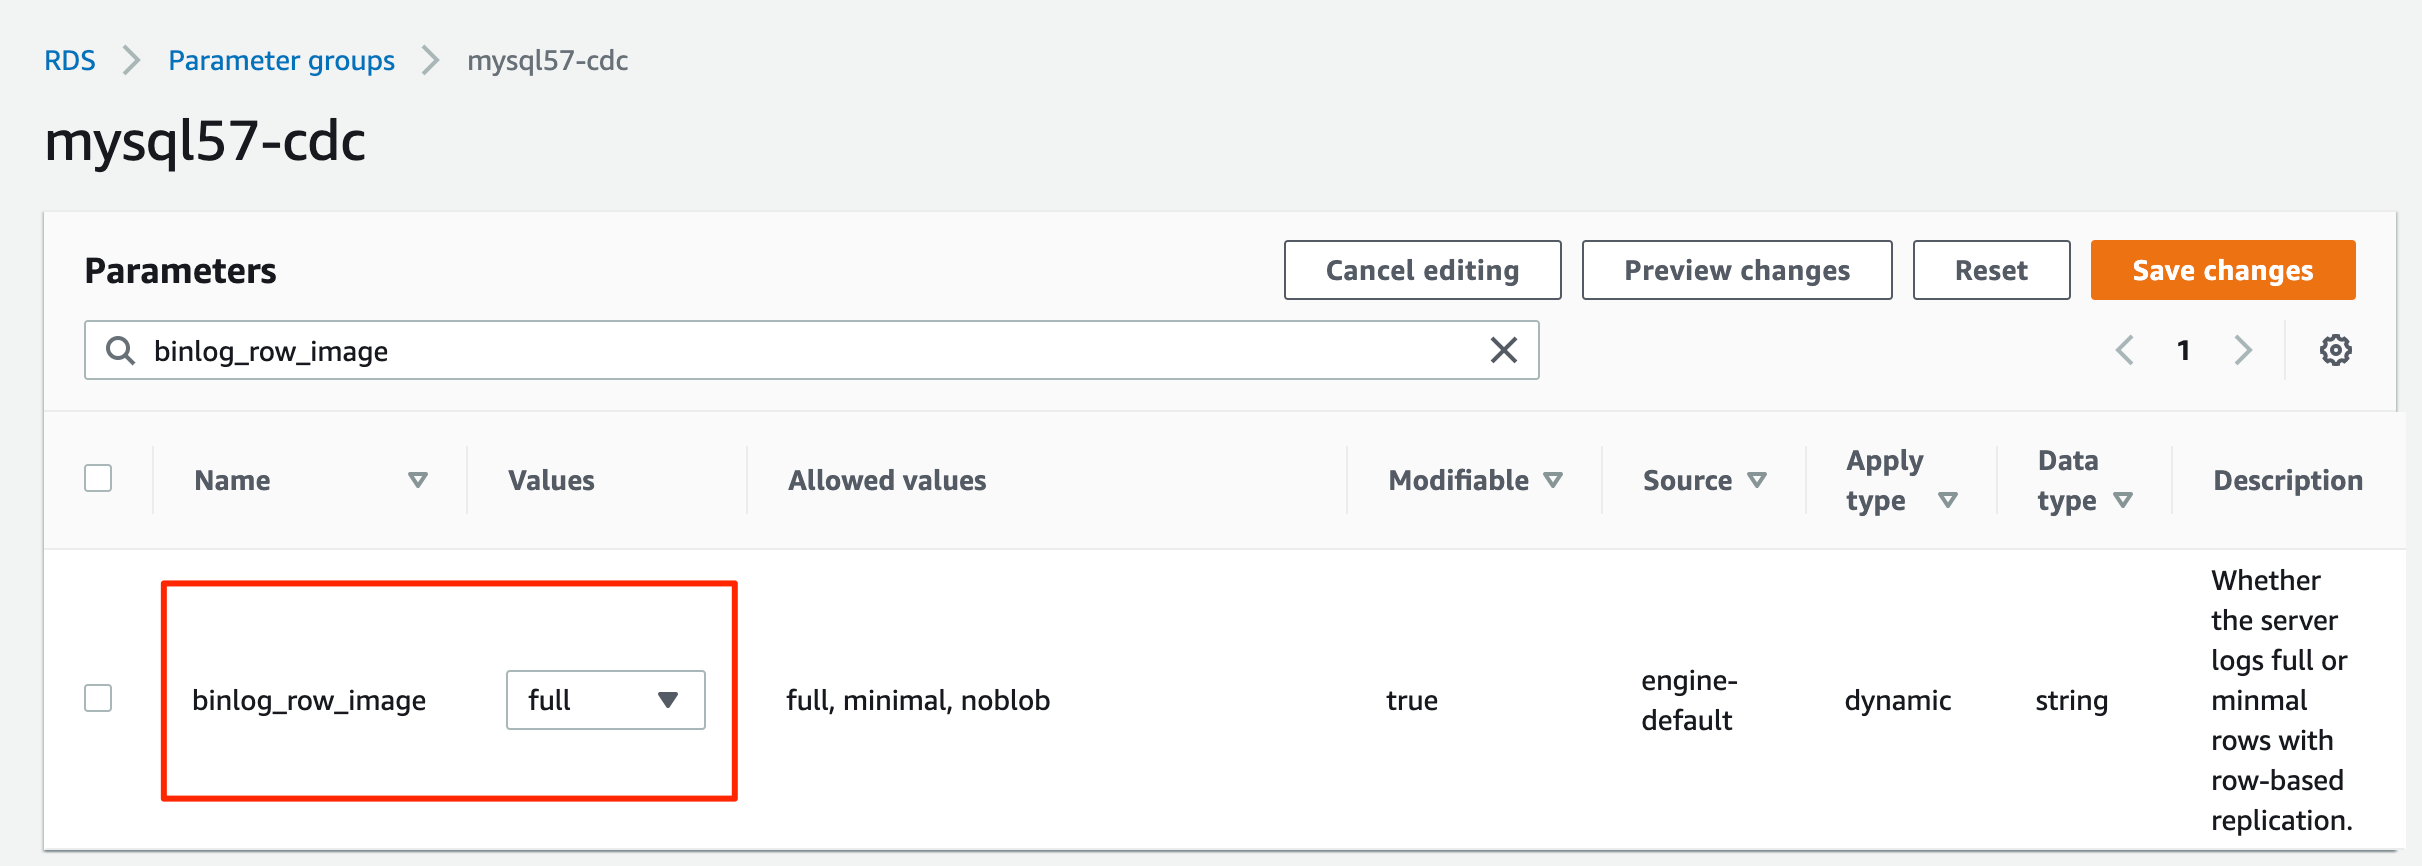This screenshot has height=866, width=2422.
Task: Click Source value 'engine-default'
Action: point(1689,700)
